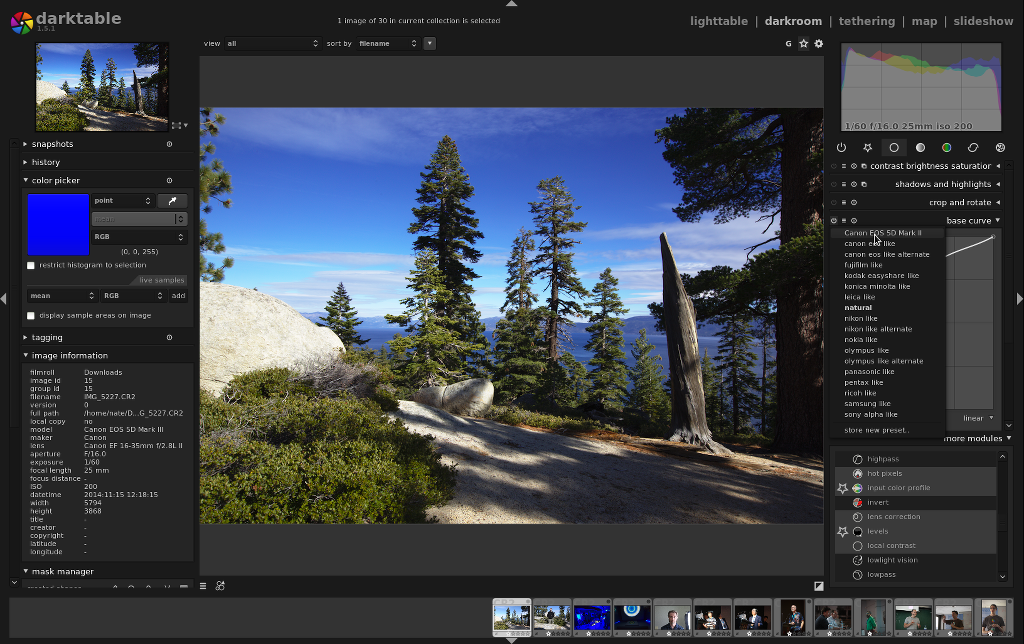
Task: Show favourite modules star group
Action: tap(867, 147)
